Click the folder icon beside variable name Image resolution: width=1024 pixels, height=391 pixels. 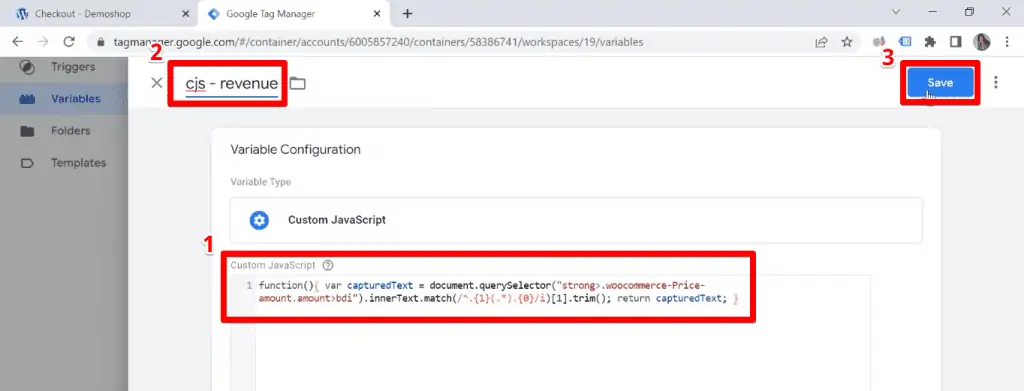coord(298,83)
